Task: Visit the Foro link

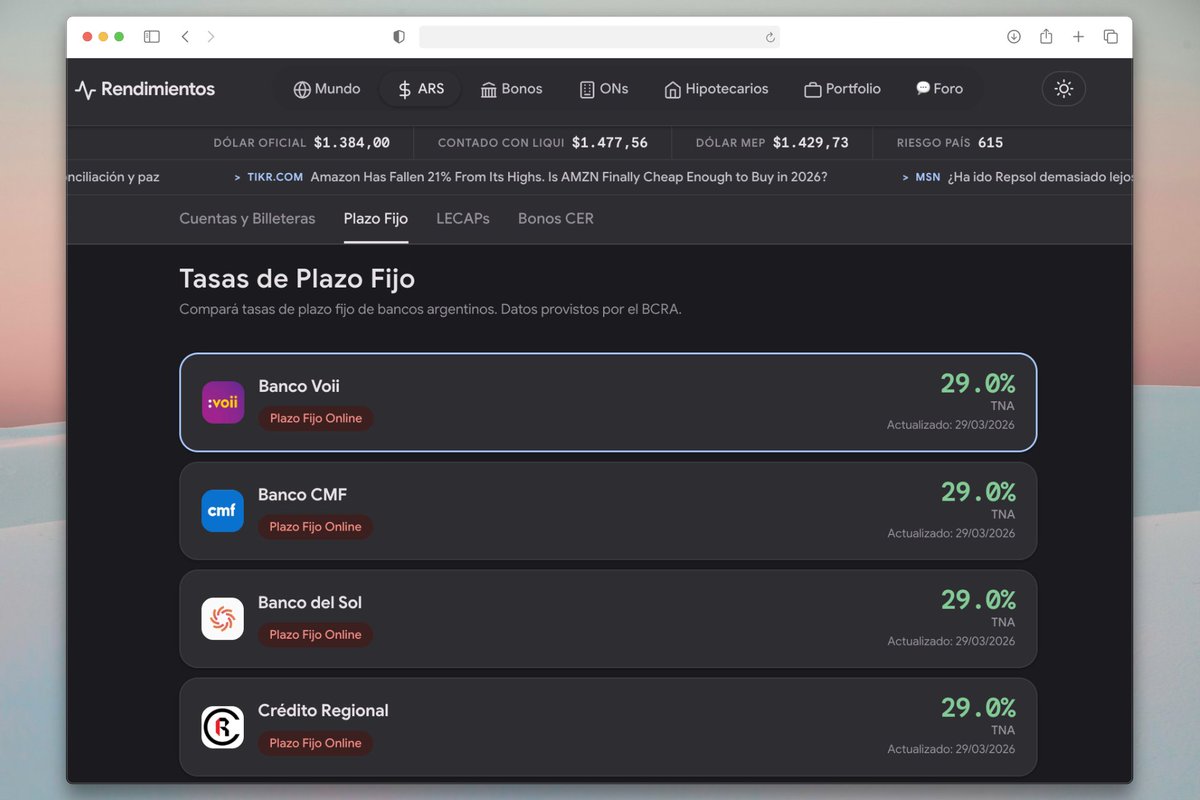Action: (939, 89)
